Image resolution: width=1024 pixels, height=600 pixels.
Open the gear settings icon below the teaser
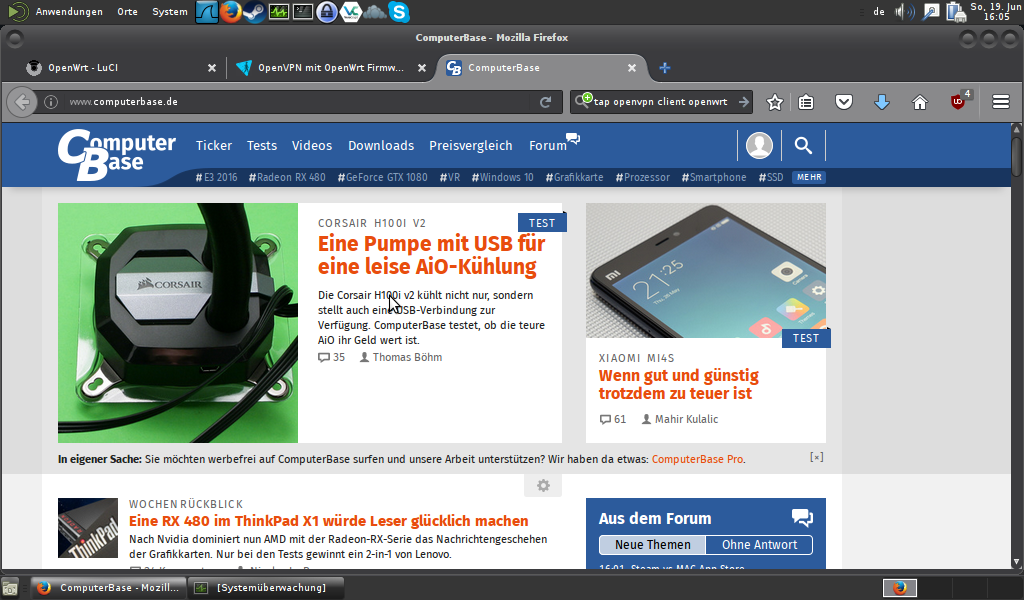[x=543, y=485]
